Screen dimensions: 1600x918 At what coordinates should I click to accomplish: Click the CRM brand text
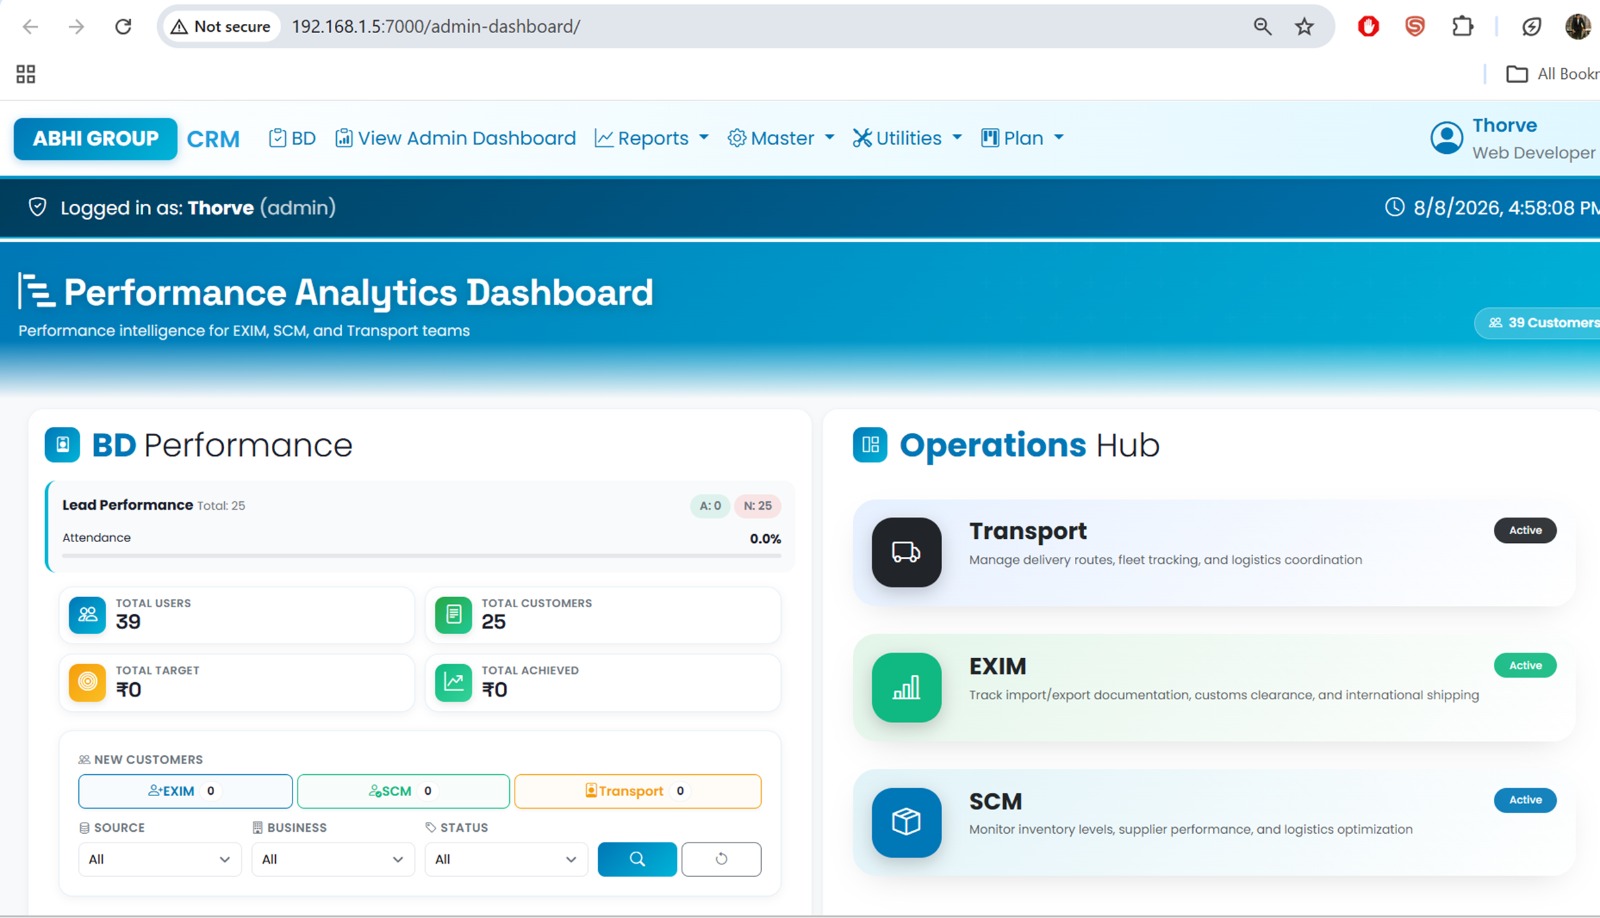click(x=213, y=139)
